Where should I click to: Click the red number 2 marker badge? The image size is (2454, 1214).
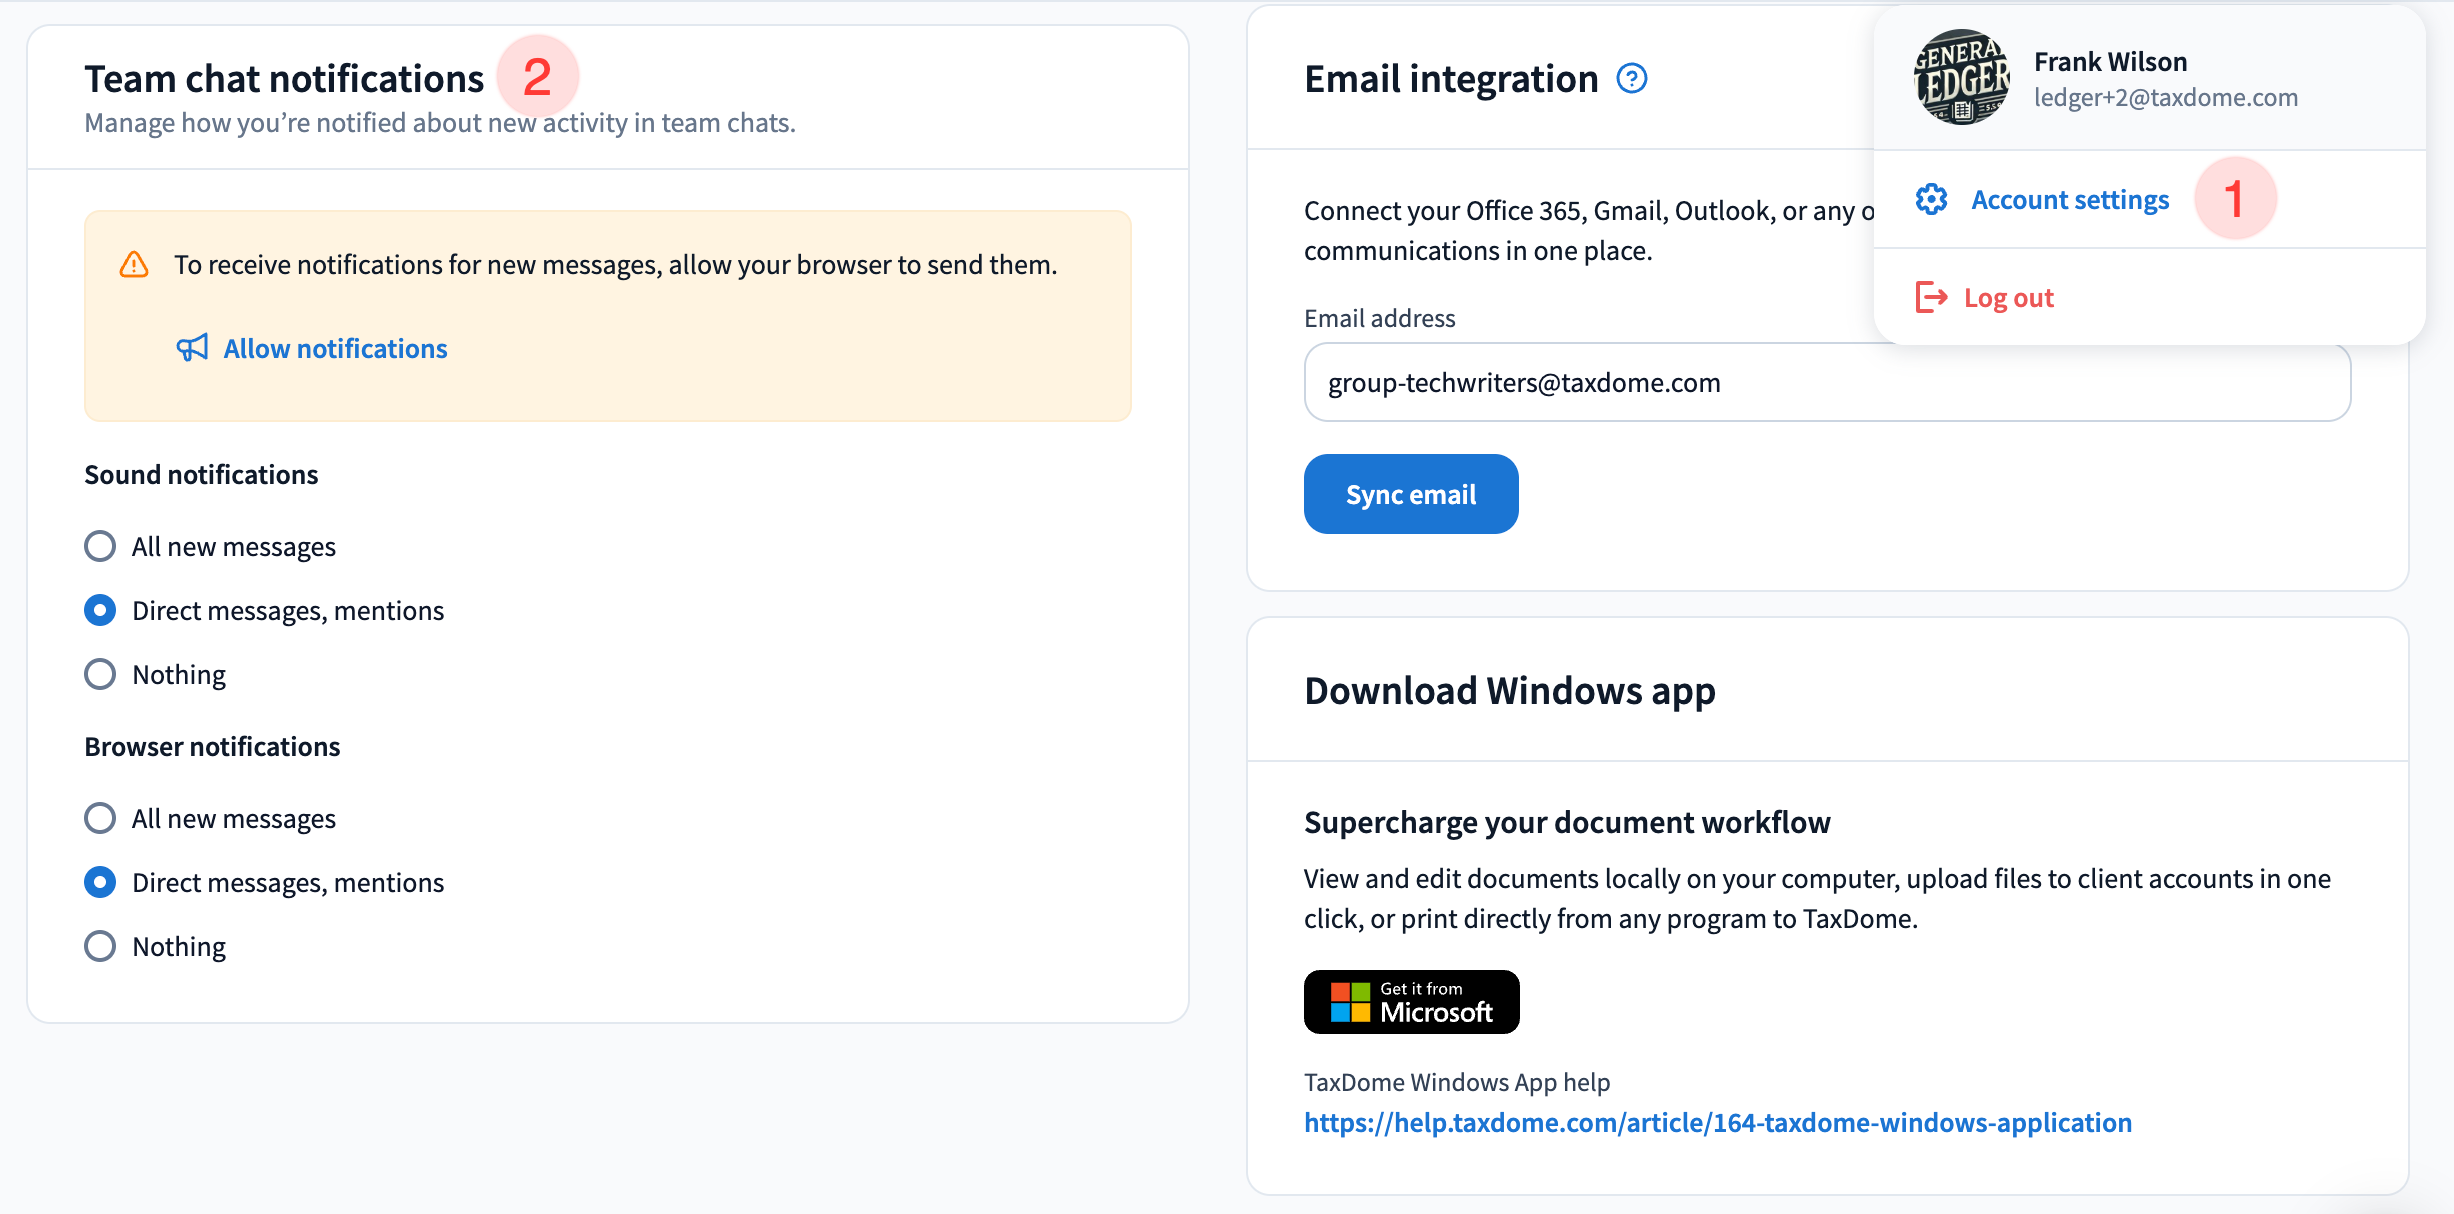point(538,77)
